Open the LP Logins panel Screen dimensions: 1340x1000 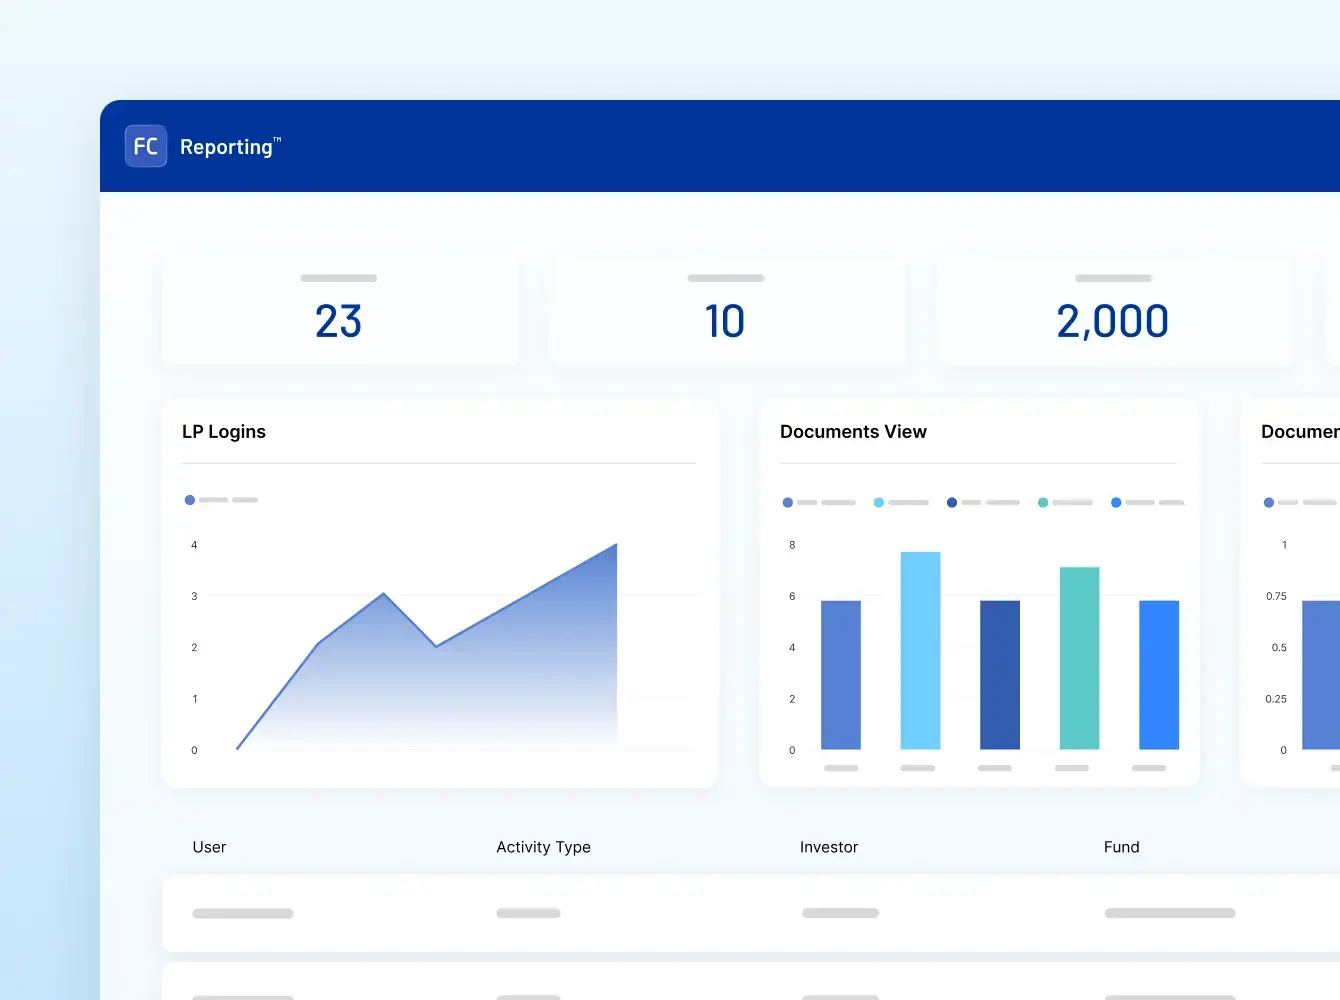[x=224, y=431]
